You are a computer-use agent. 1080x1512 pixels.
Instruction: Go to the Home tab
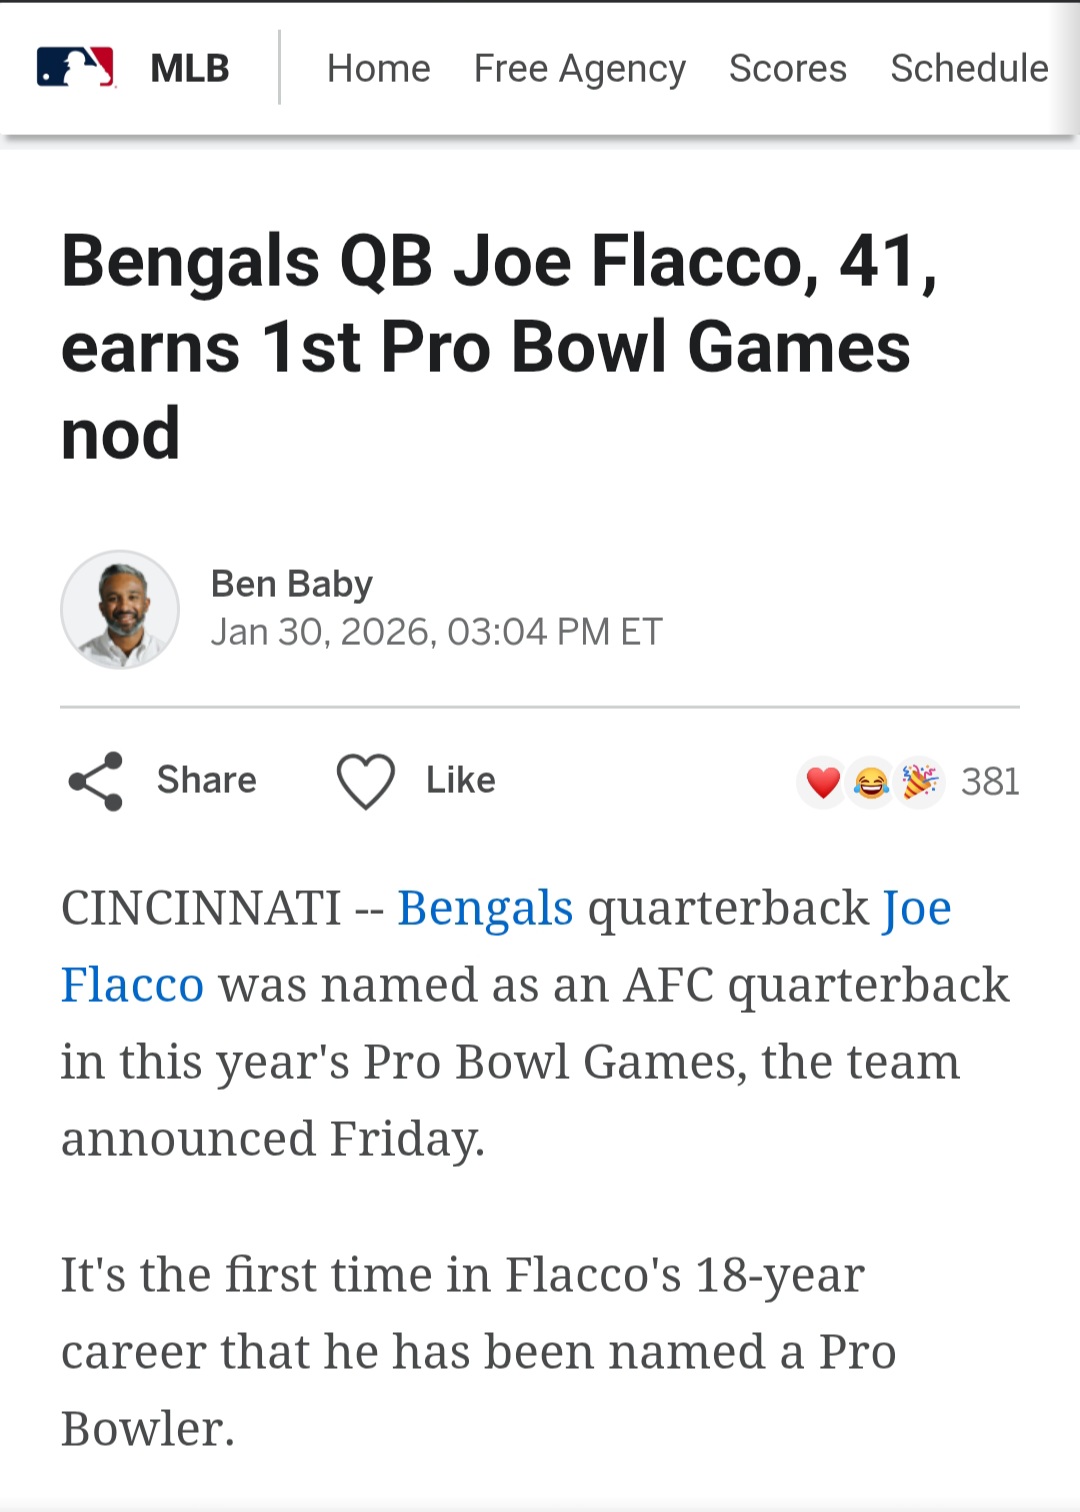[x=378, y=68]
